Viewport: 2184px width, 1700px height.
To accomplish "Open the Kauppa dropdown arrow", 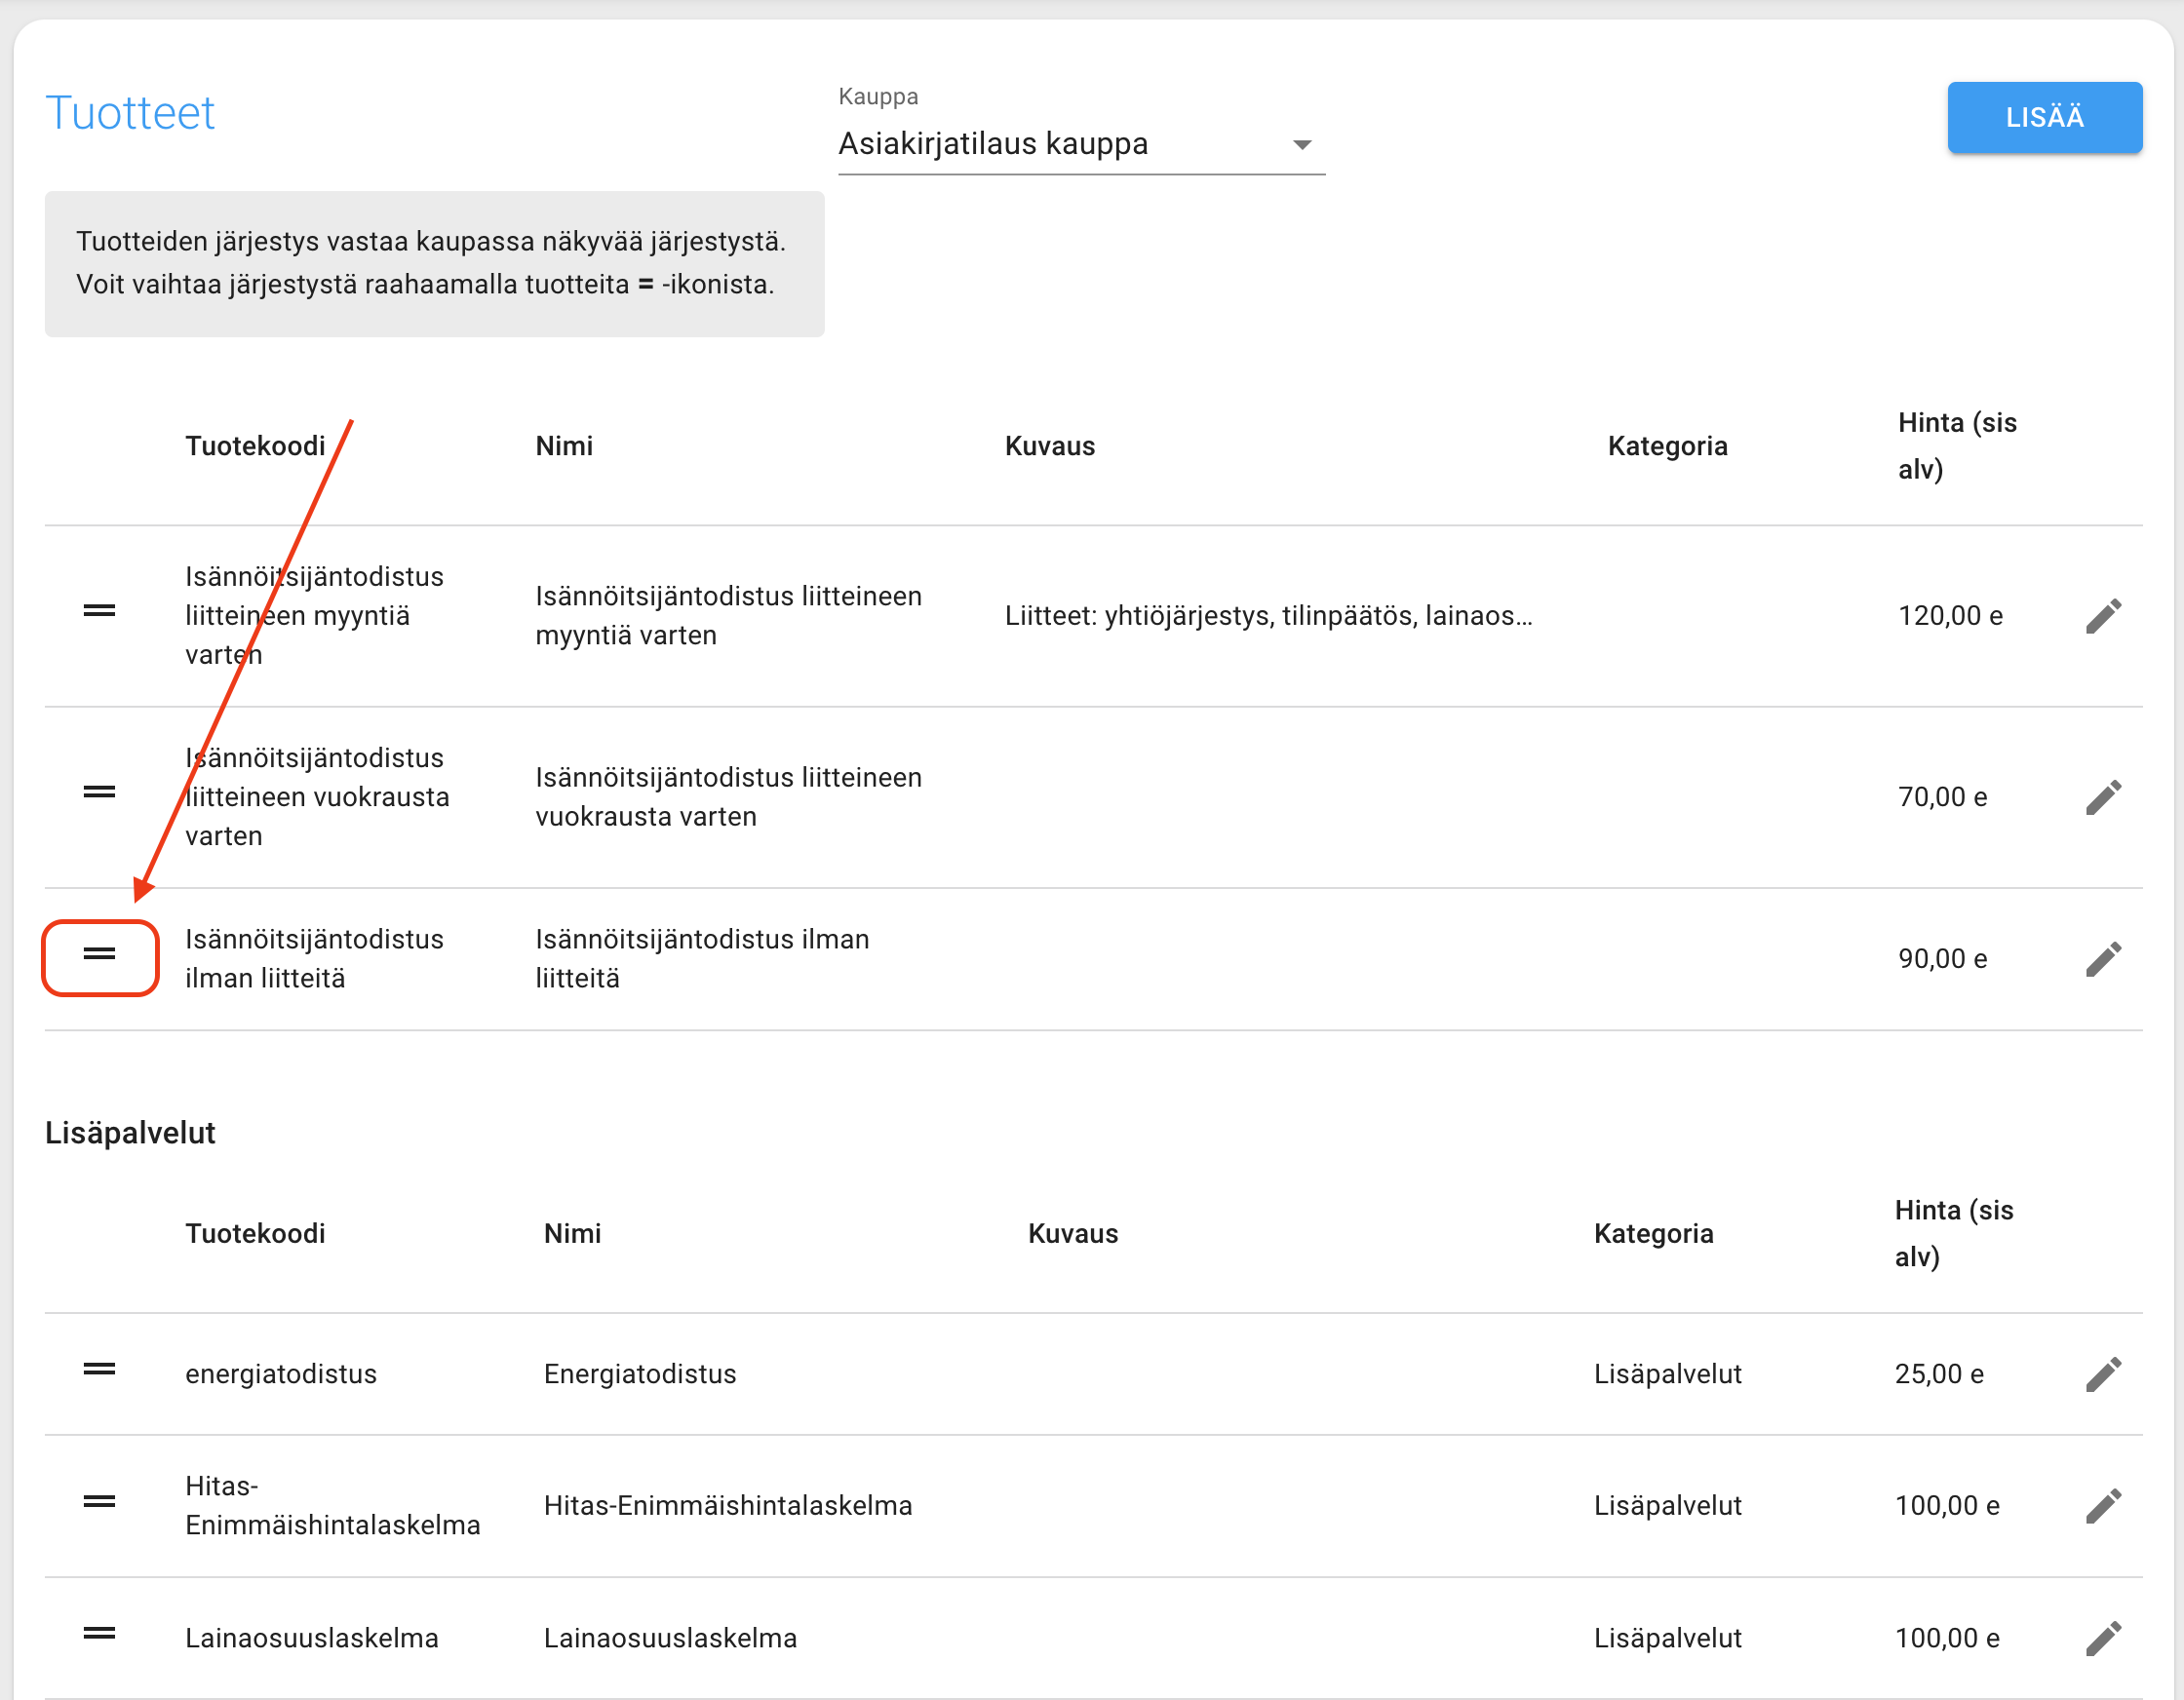I will [1301, 145].
